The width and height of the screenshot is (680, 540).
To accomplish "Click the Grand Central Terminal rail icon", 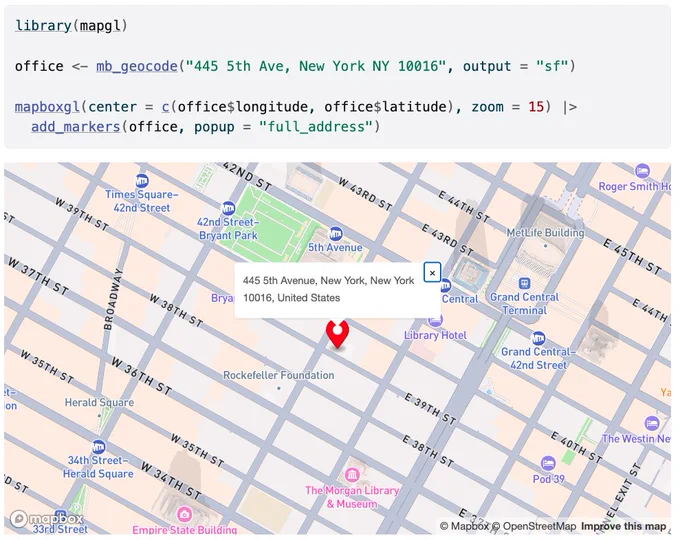I will pyautogui.click(x=524, y=283).
